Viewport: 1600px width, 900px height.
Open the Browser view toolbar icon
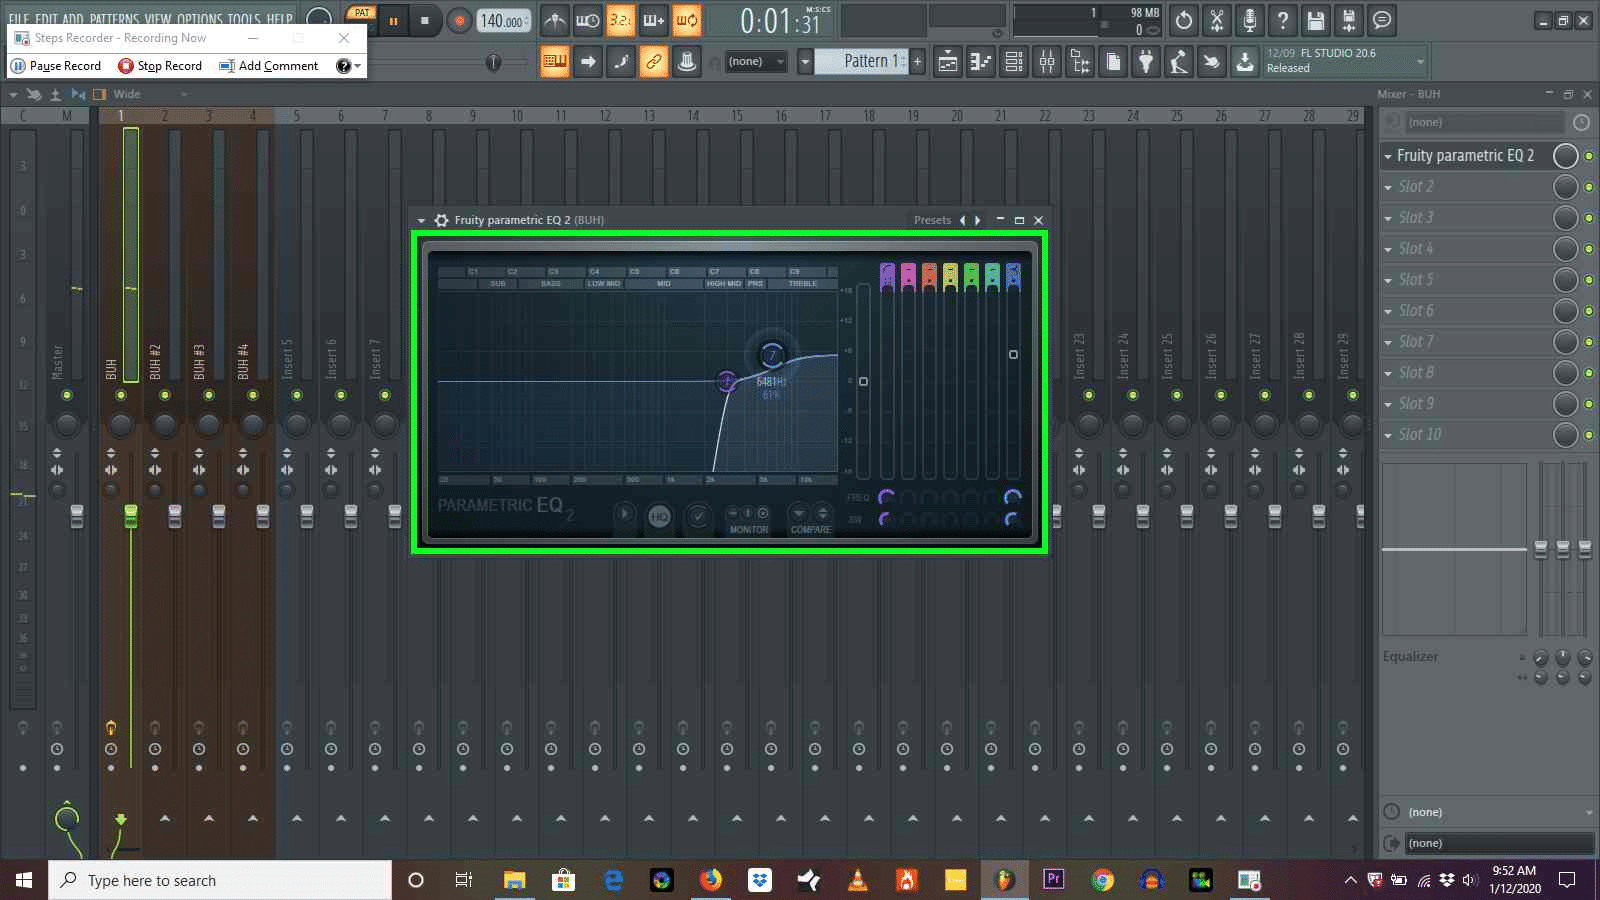click(x=1079, y=62)
